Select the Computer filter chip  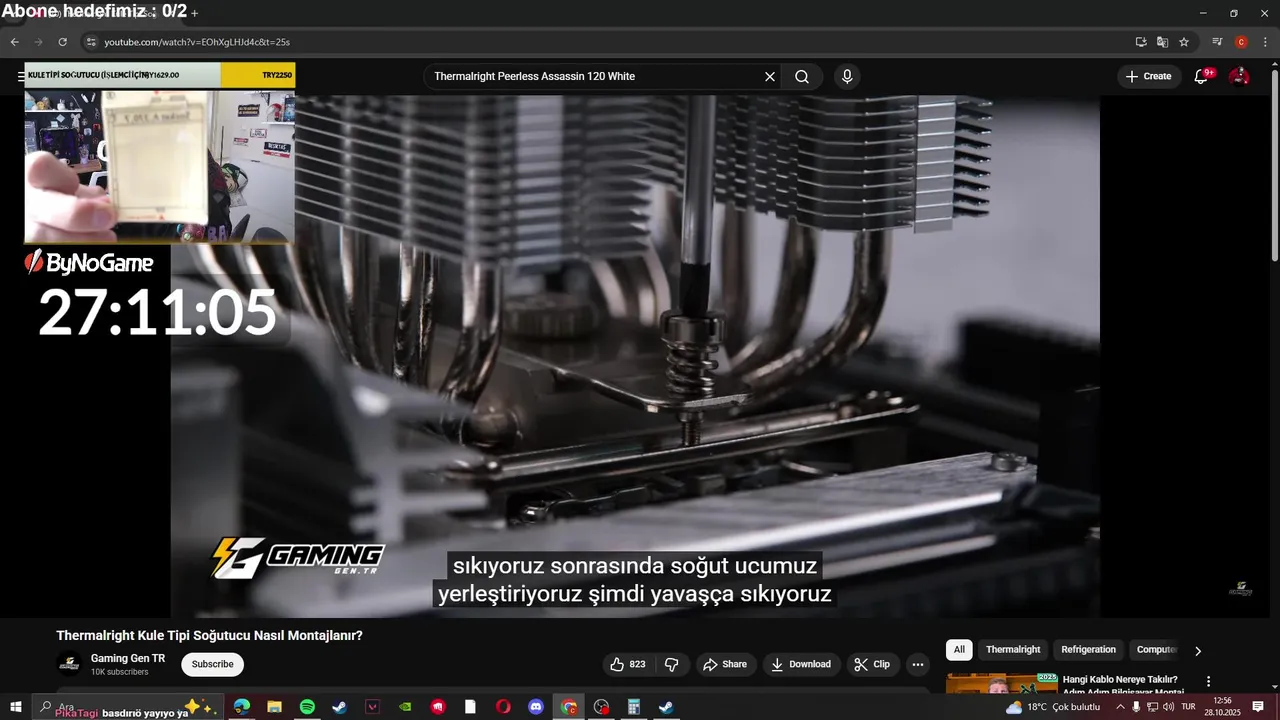pos(1157,650)
